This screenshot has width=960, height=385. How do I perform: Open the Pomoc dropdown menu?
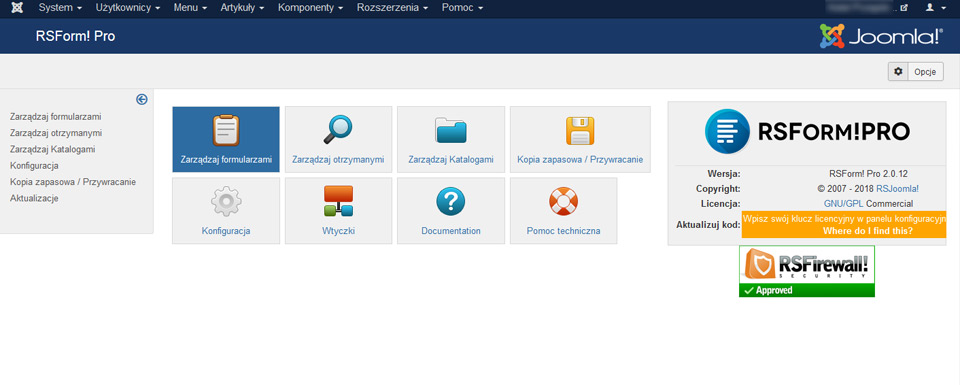tap(462, 8)
